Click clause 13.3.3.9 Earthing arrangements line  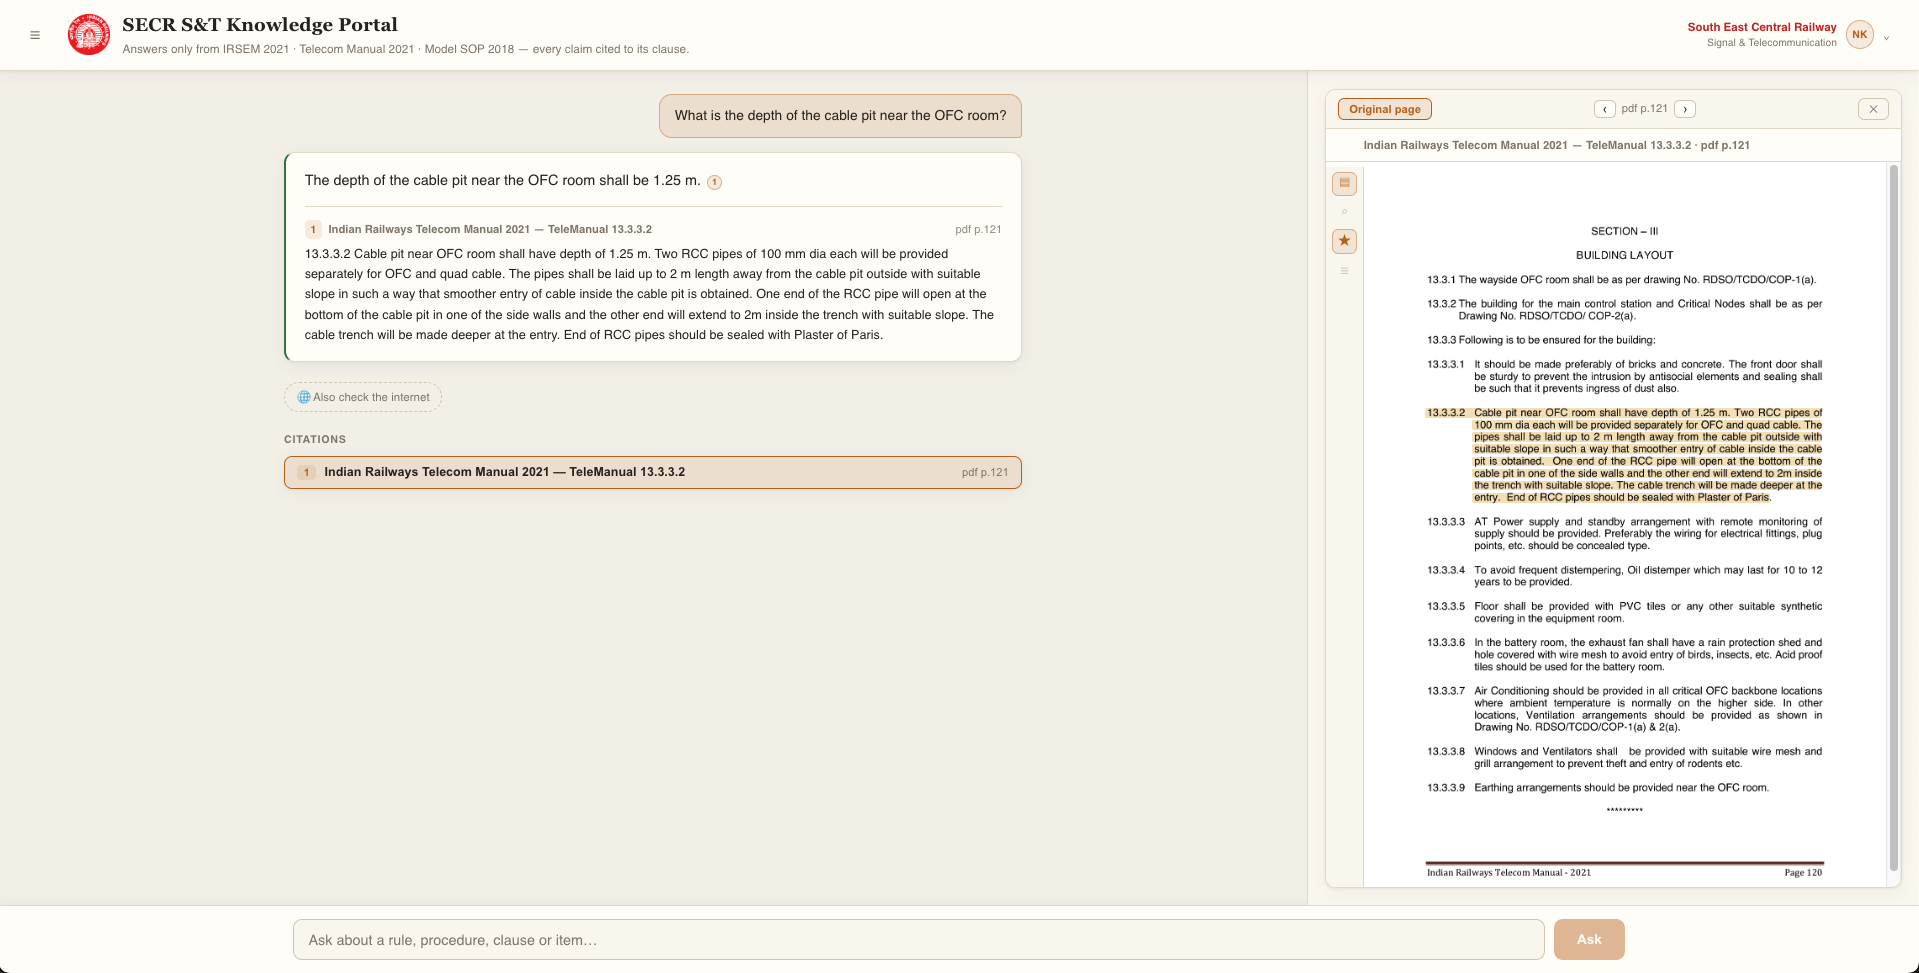point(1598,788)
